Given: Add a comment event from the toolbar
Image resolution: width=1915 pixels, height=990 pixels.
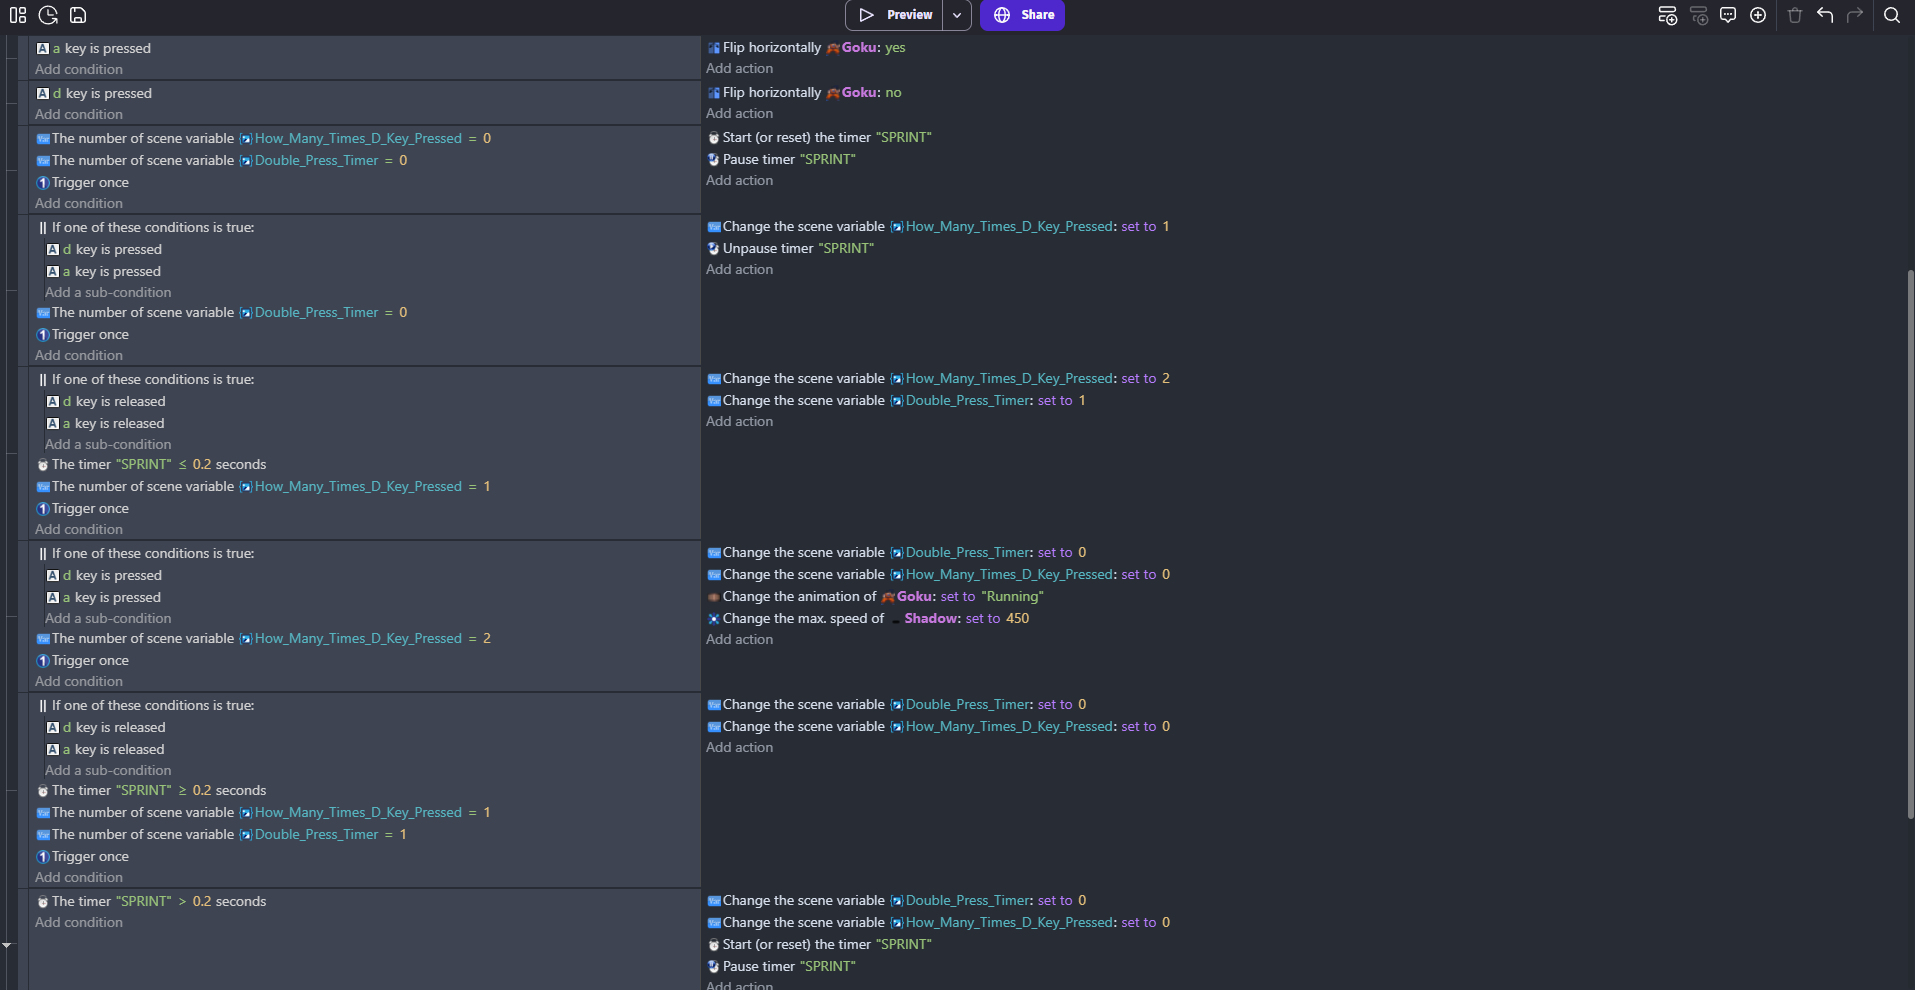Looking at the screenshot, I should tap(1728, 15).
